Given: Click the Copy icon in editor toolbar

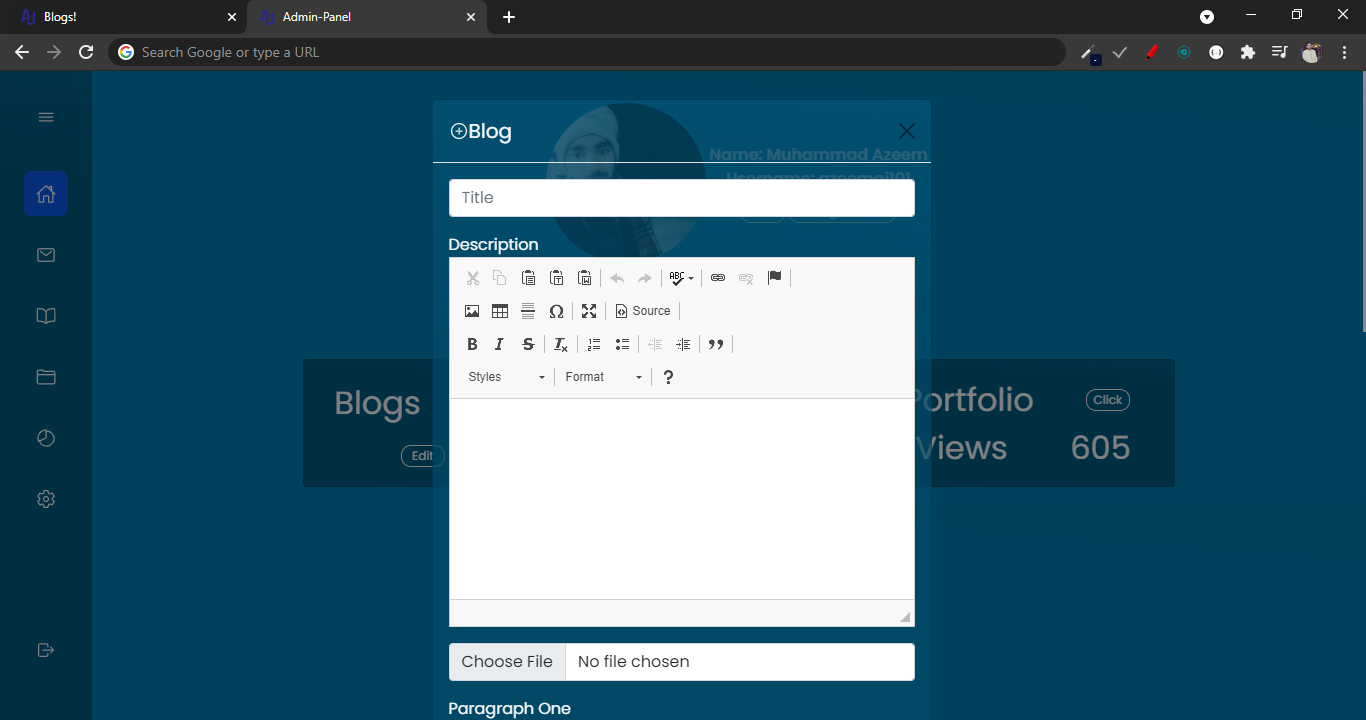Looking at the screenshot, I should [x=500, y=278].
